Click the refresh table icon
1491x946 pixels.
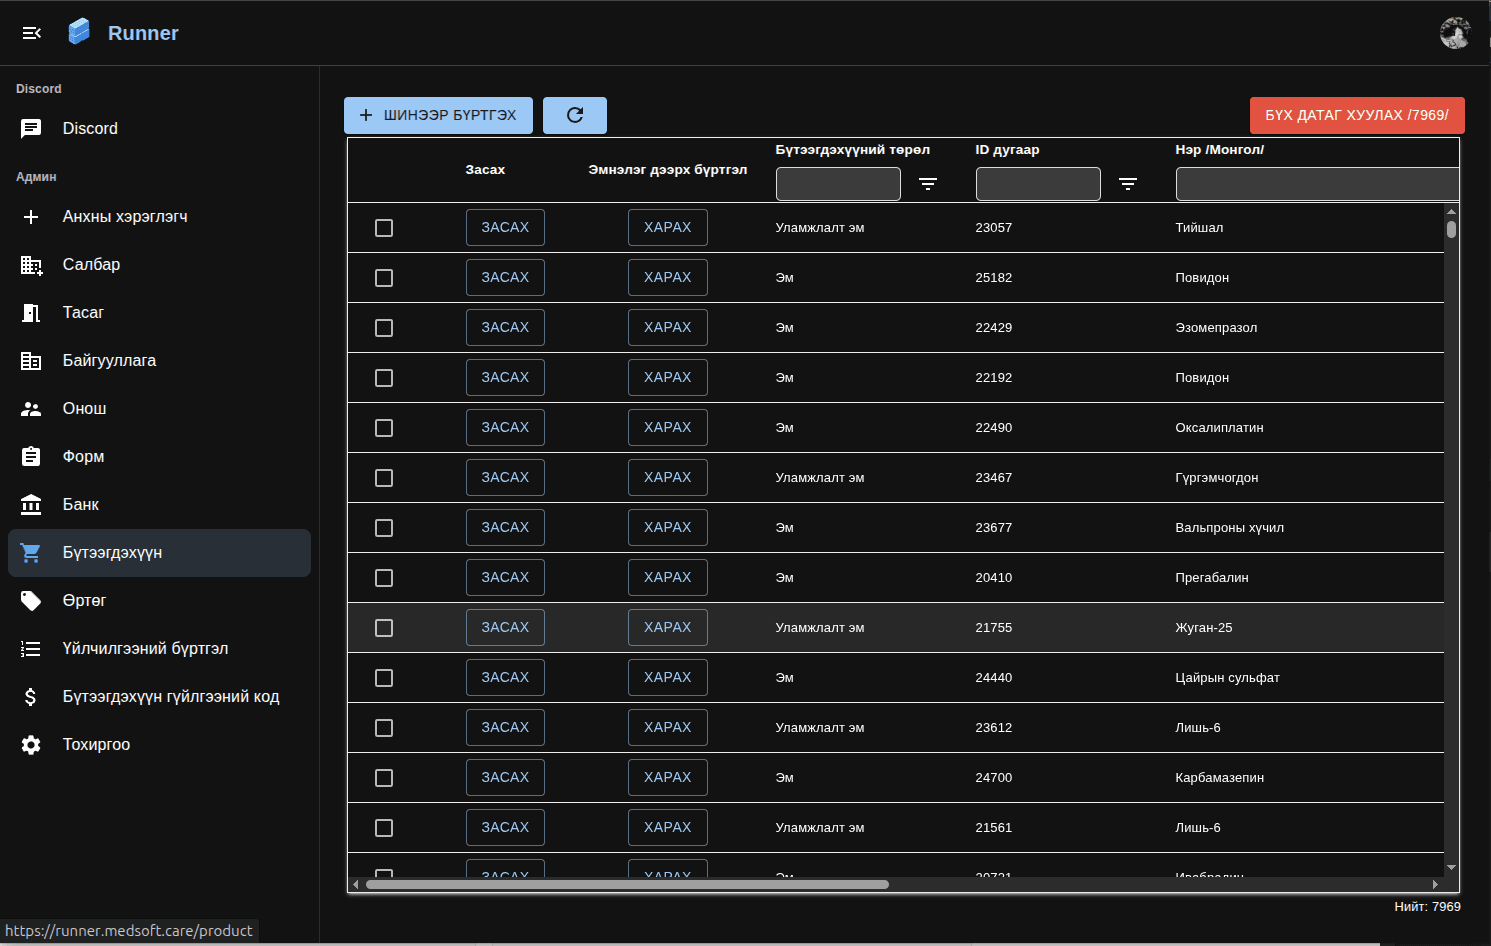pyautogui.click(x=575, y=115)
